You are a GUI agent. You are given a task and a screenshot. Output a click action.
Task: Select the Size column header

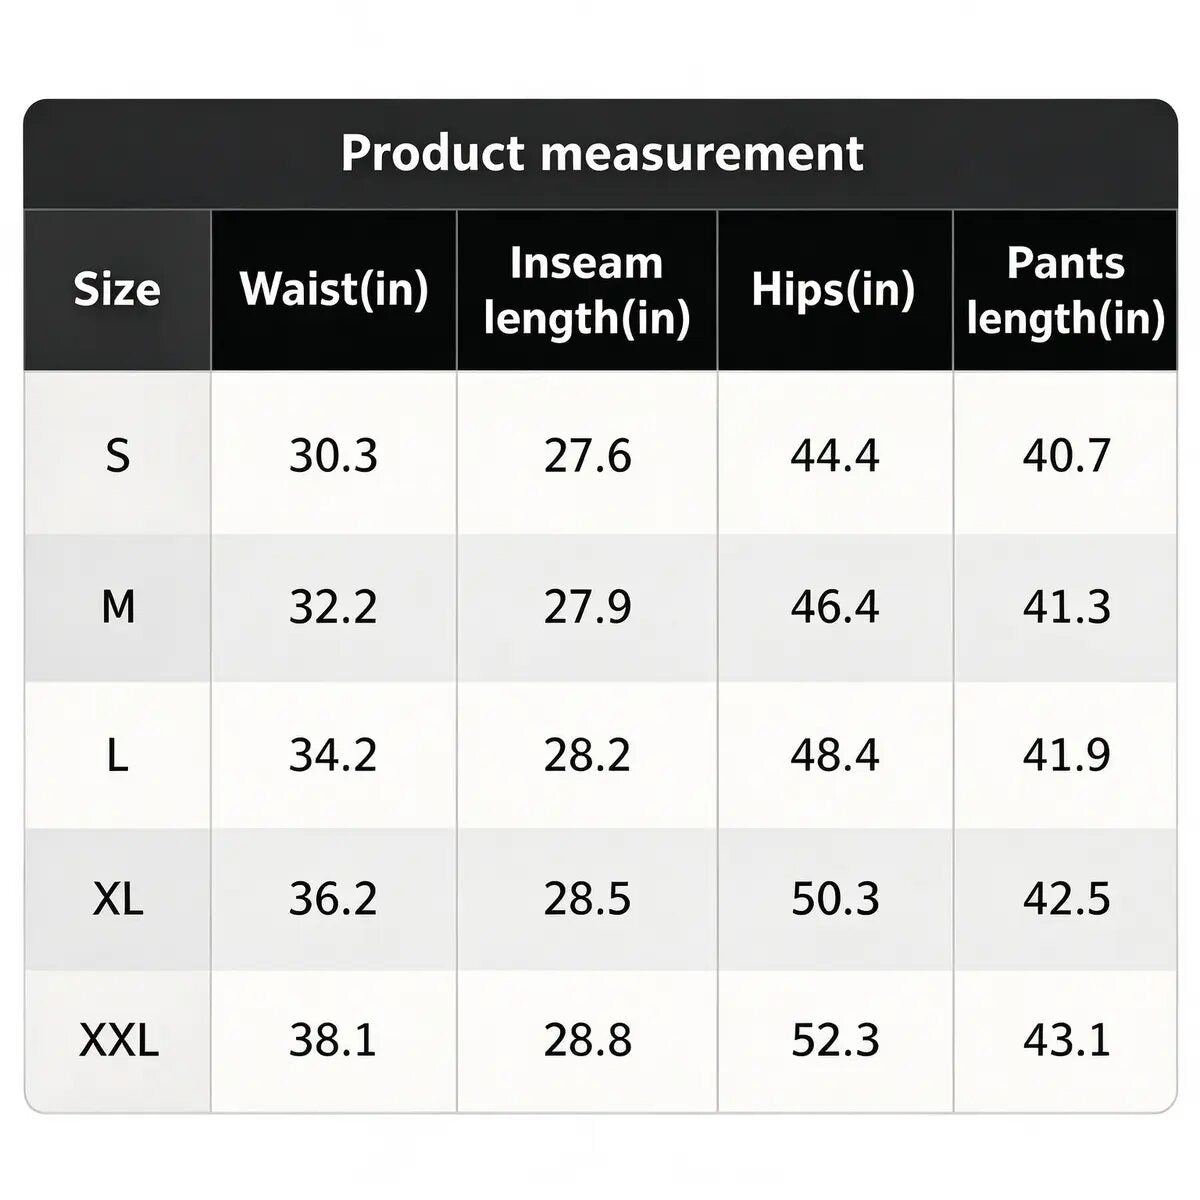tap(117, 290)
